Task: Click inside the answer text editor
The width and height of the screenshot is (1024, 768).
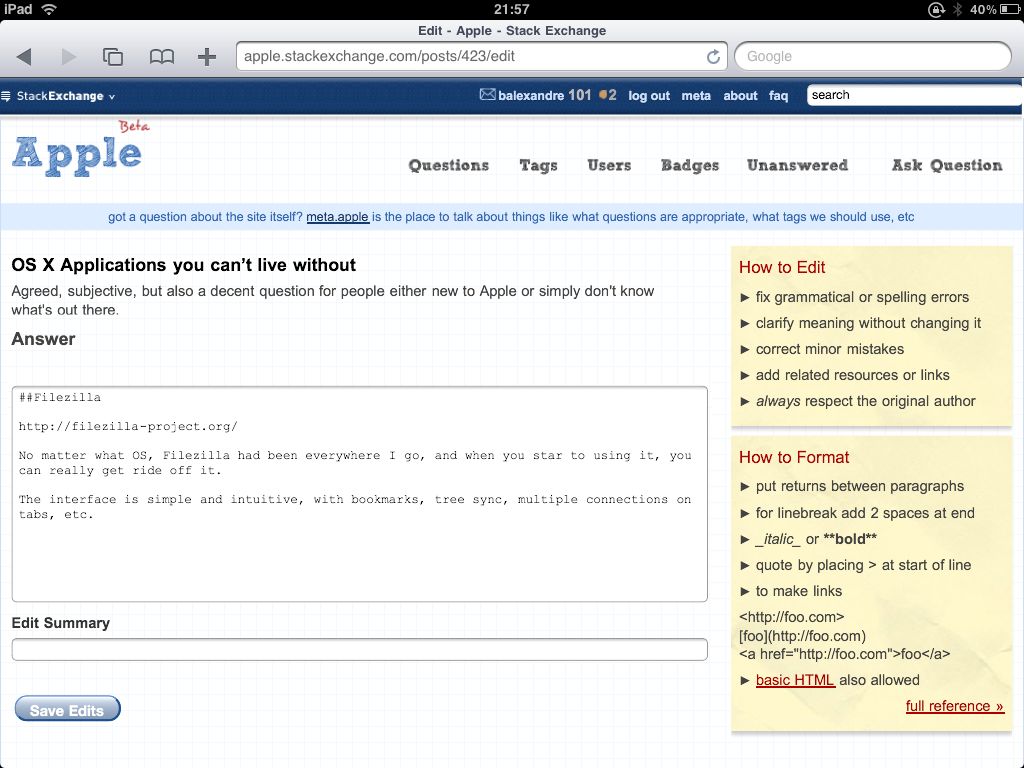Action: click(x=359, y=494)
